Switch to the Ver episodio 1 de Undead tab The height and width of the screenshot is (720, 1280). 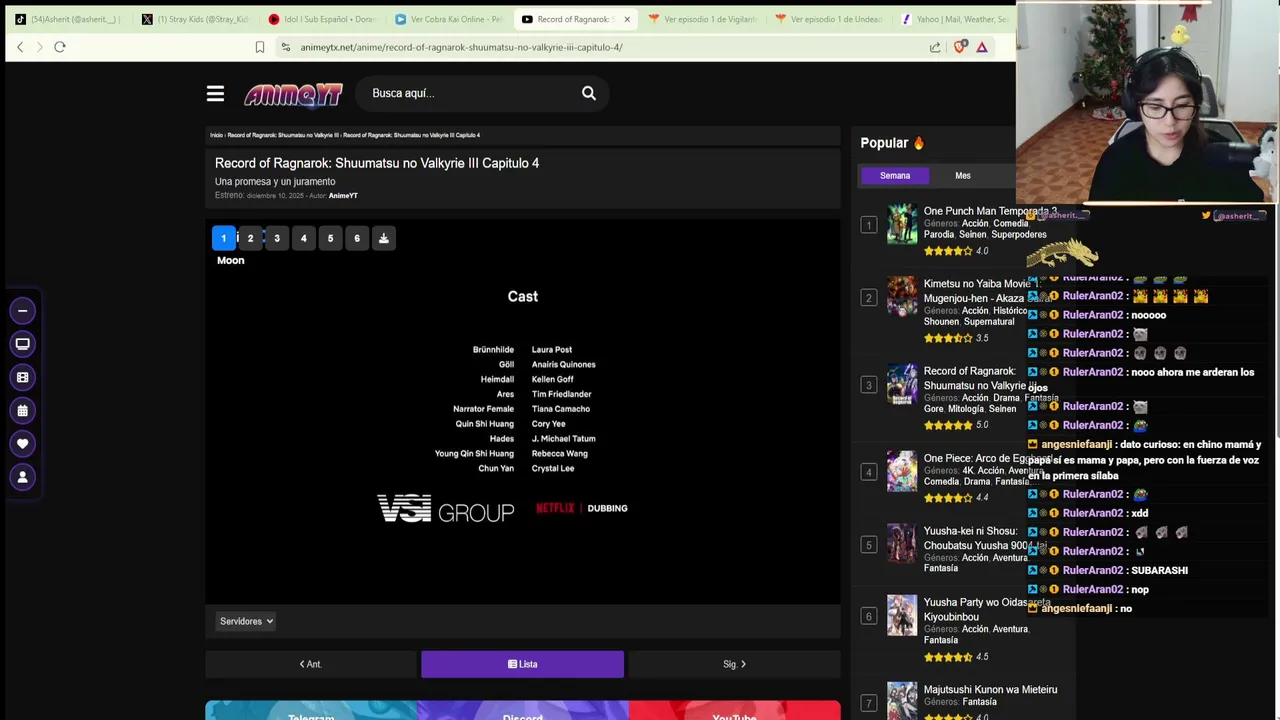[x=830, y=19]
